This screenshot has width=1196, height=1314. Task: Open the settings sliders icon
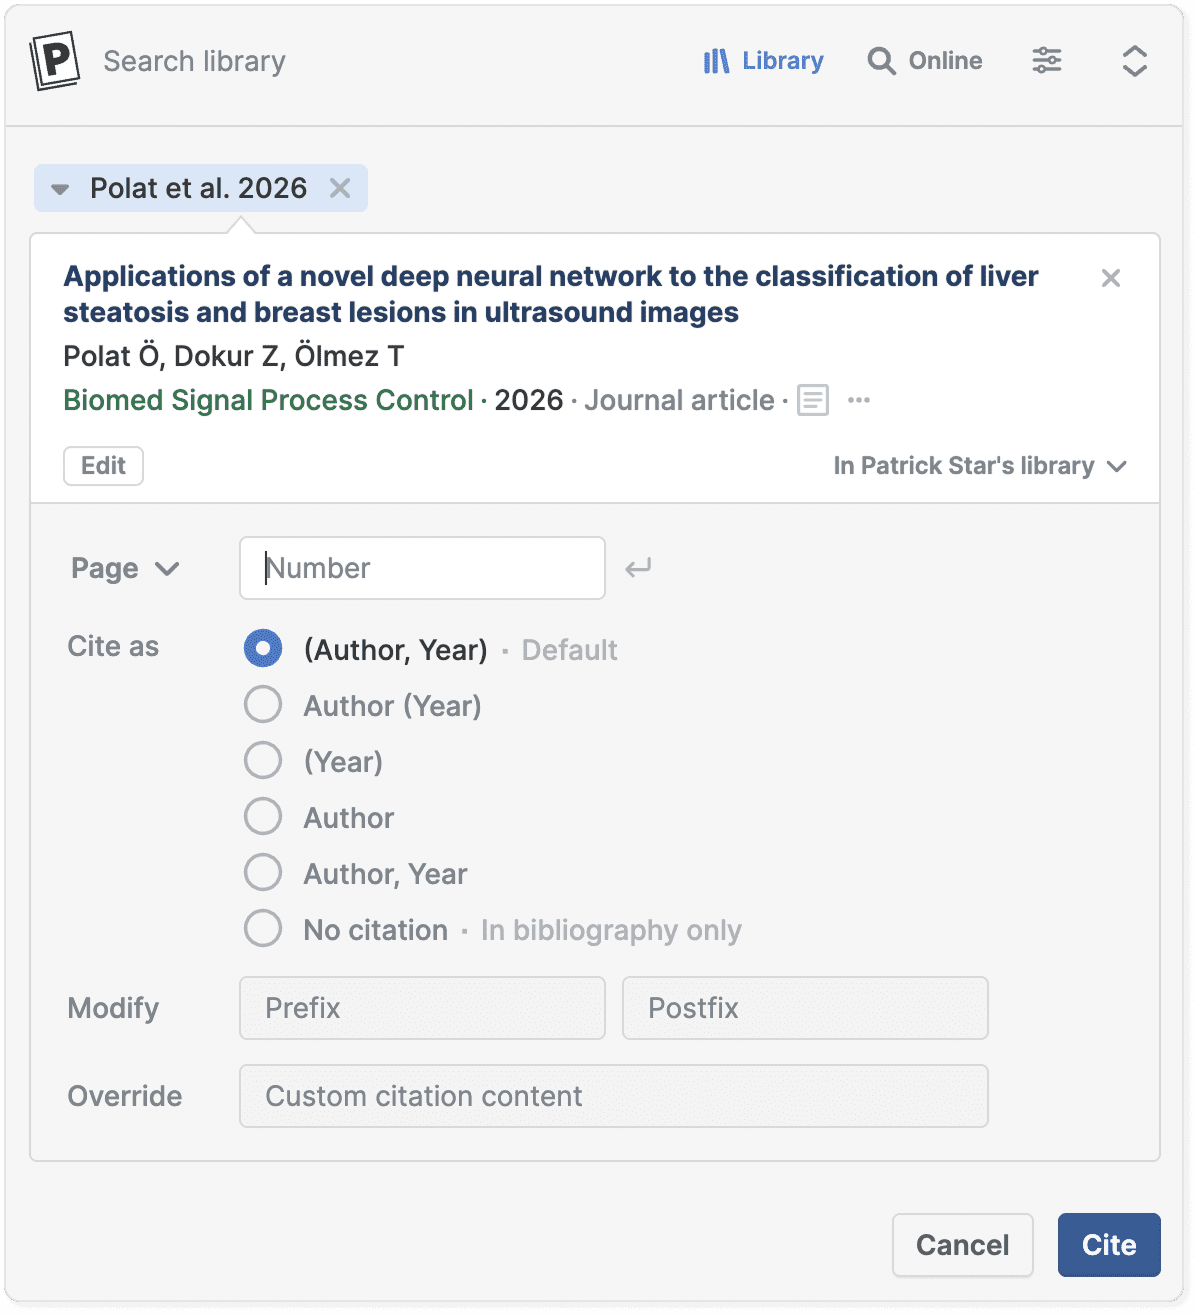click(1046, 61)
